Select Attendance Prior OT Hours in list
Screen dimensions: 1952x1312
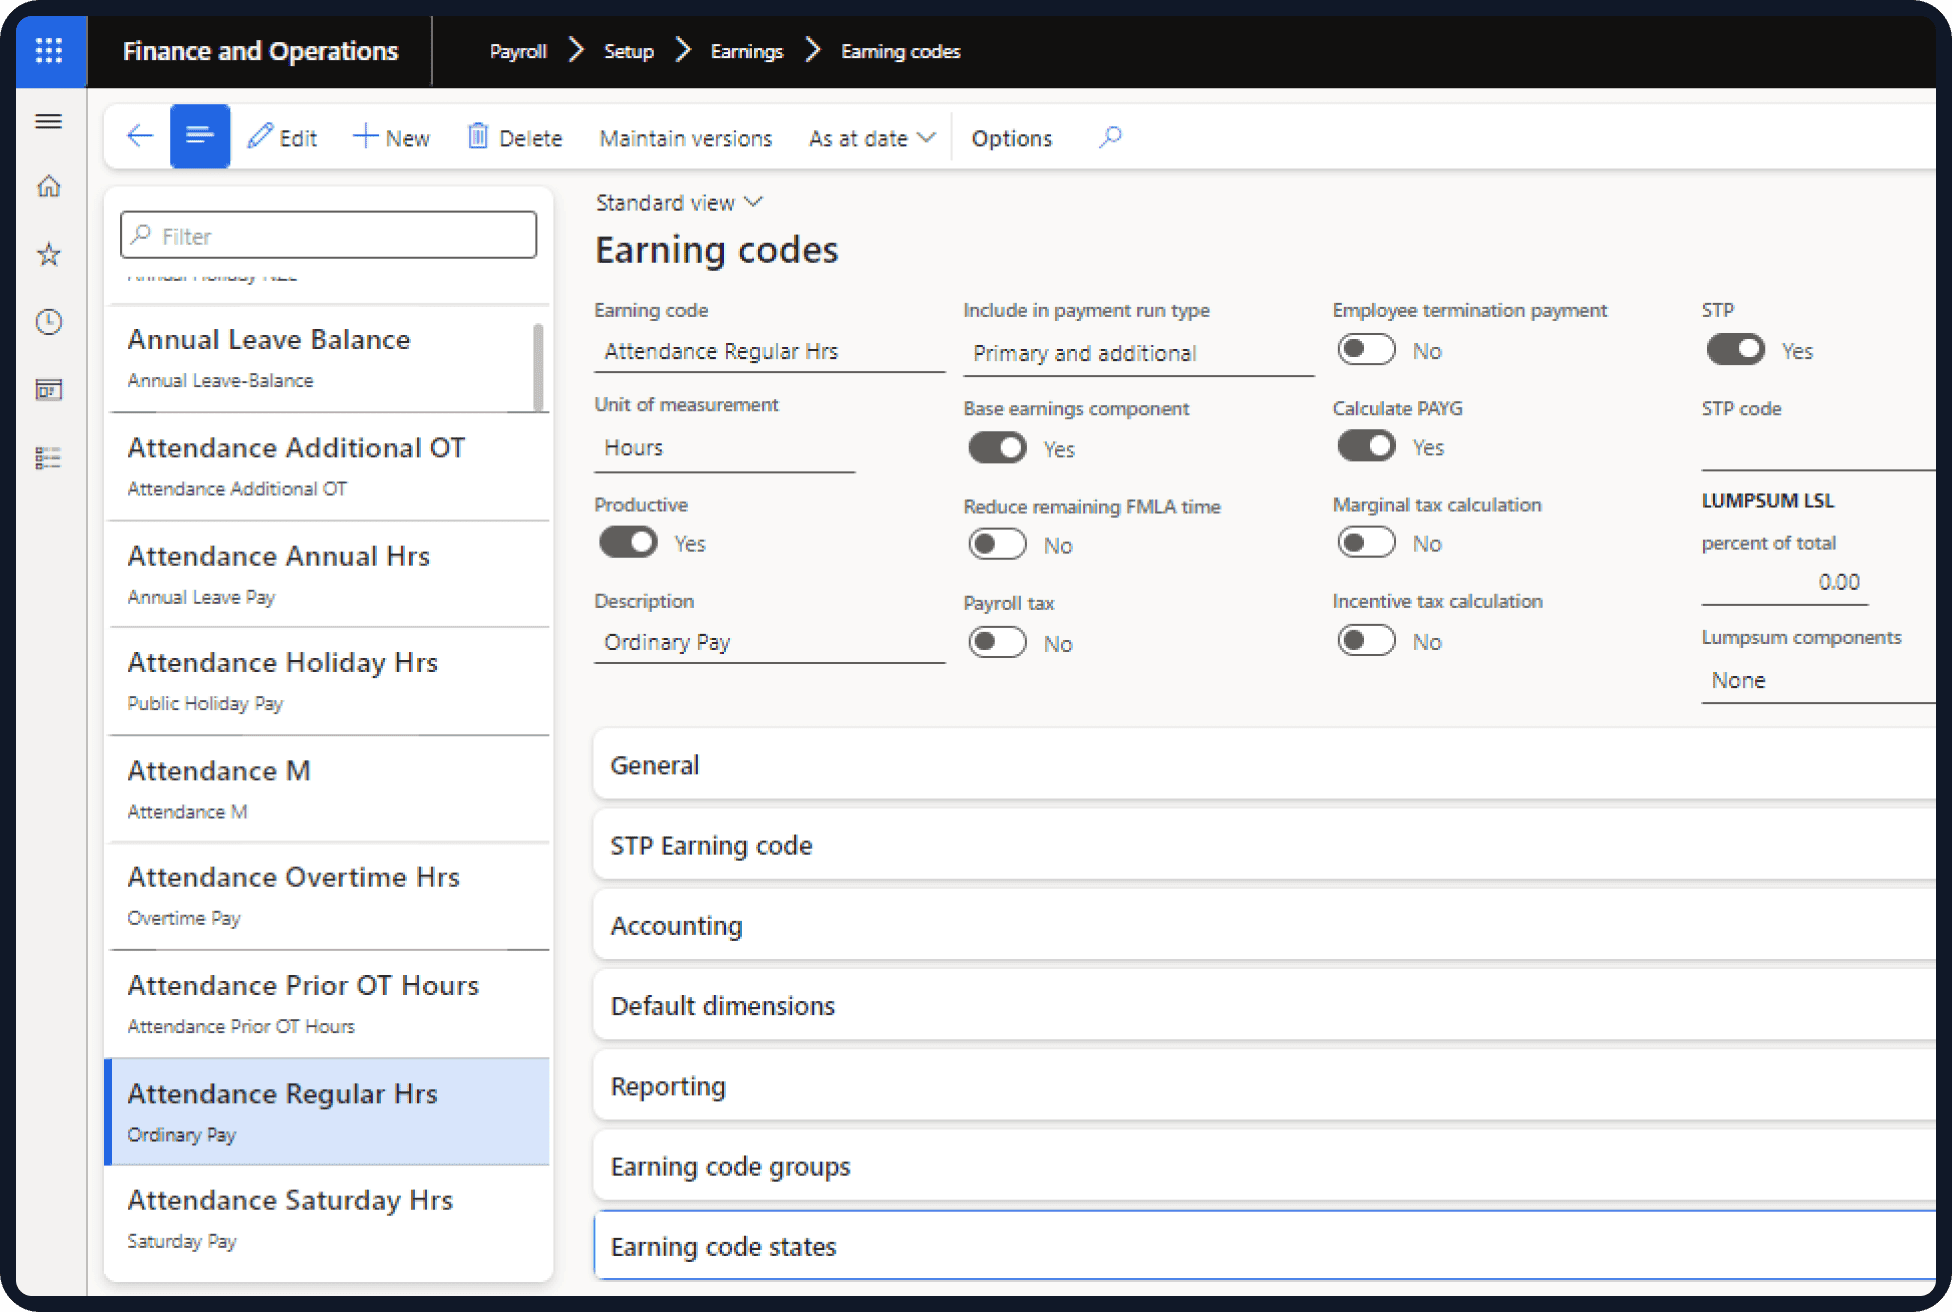(x=328, y=1004)
